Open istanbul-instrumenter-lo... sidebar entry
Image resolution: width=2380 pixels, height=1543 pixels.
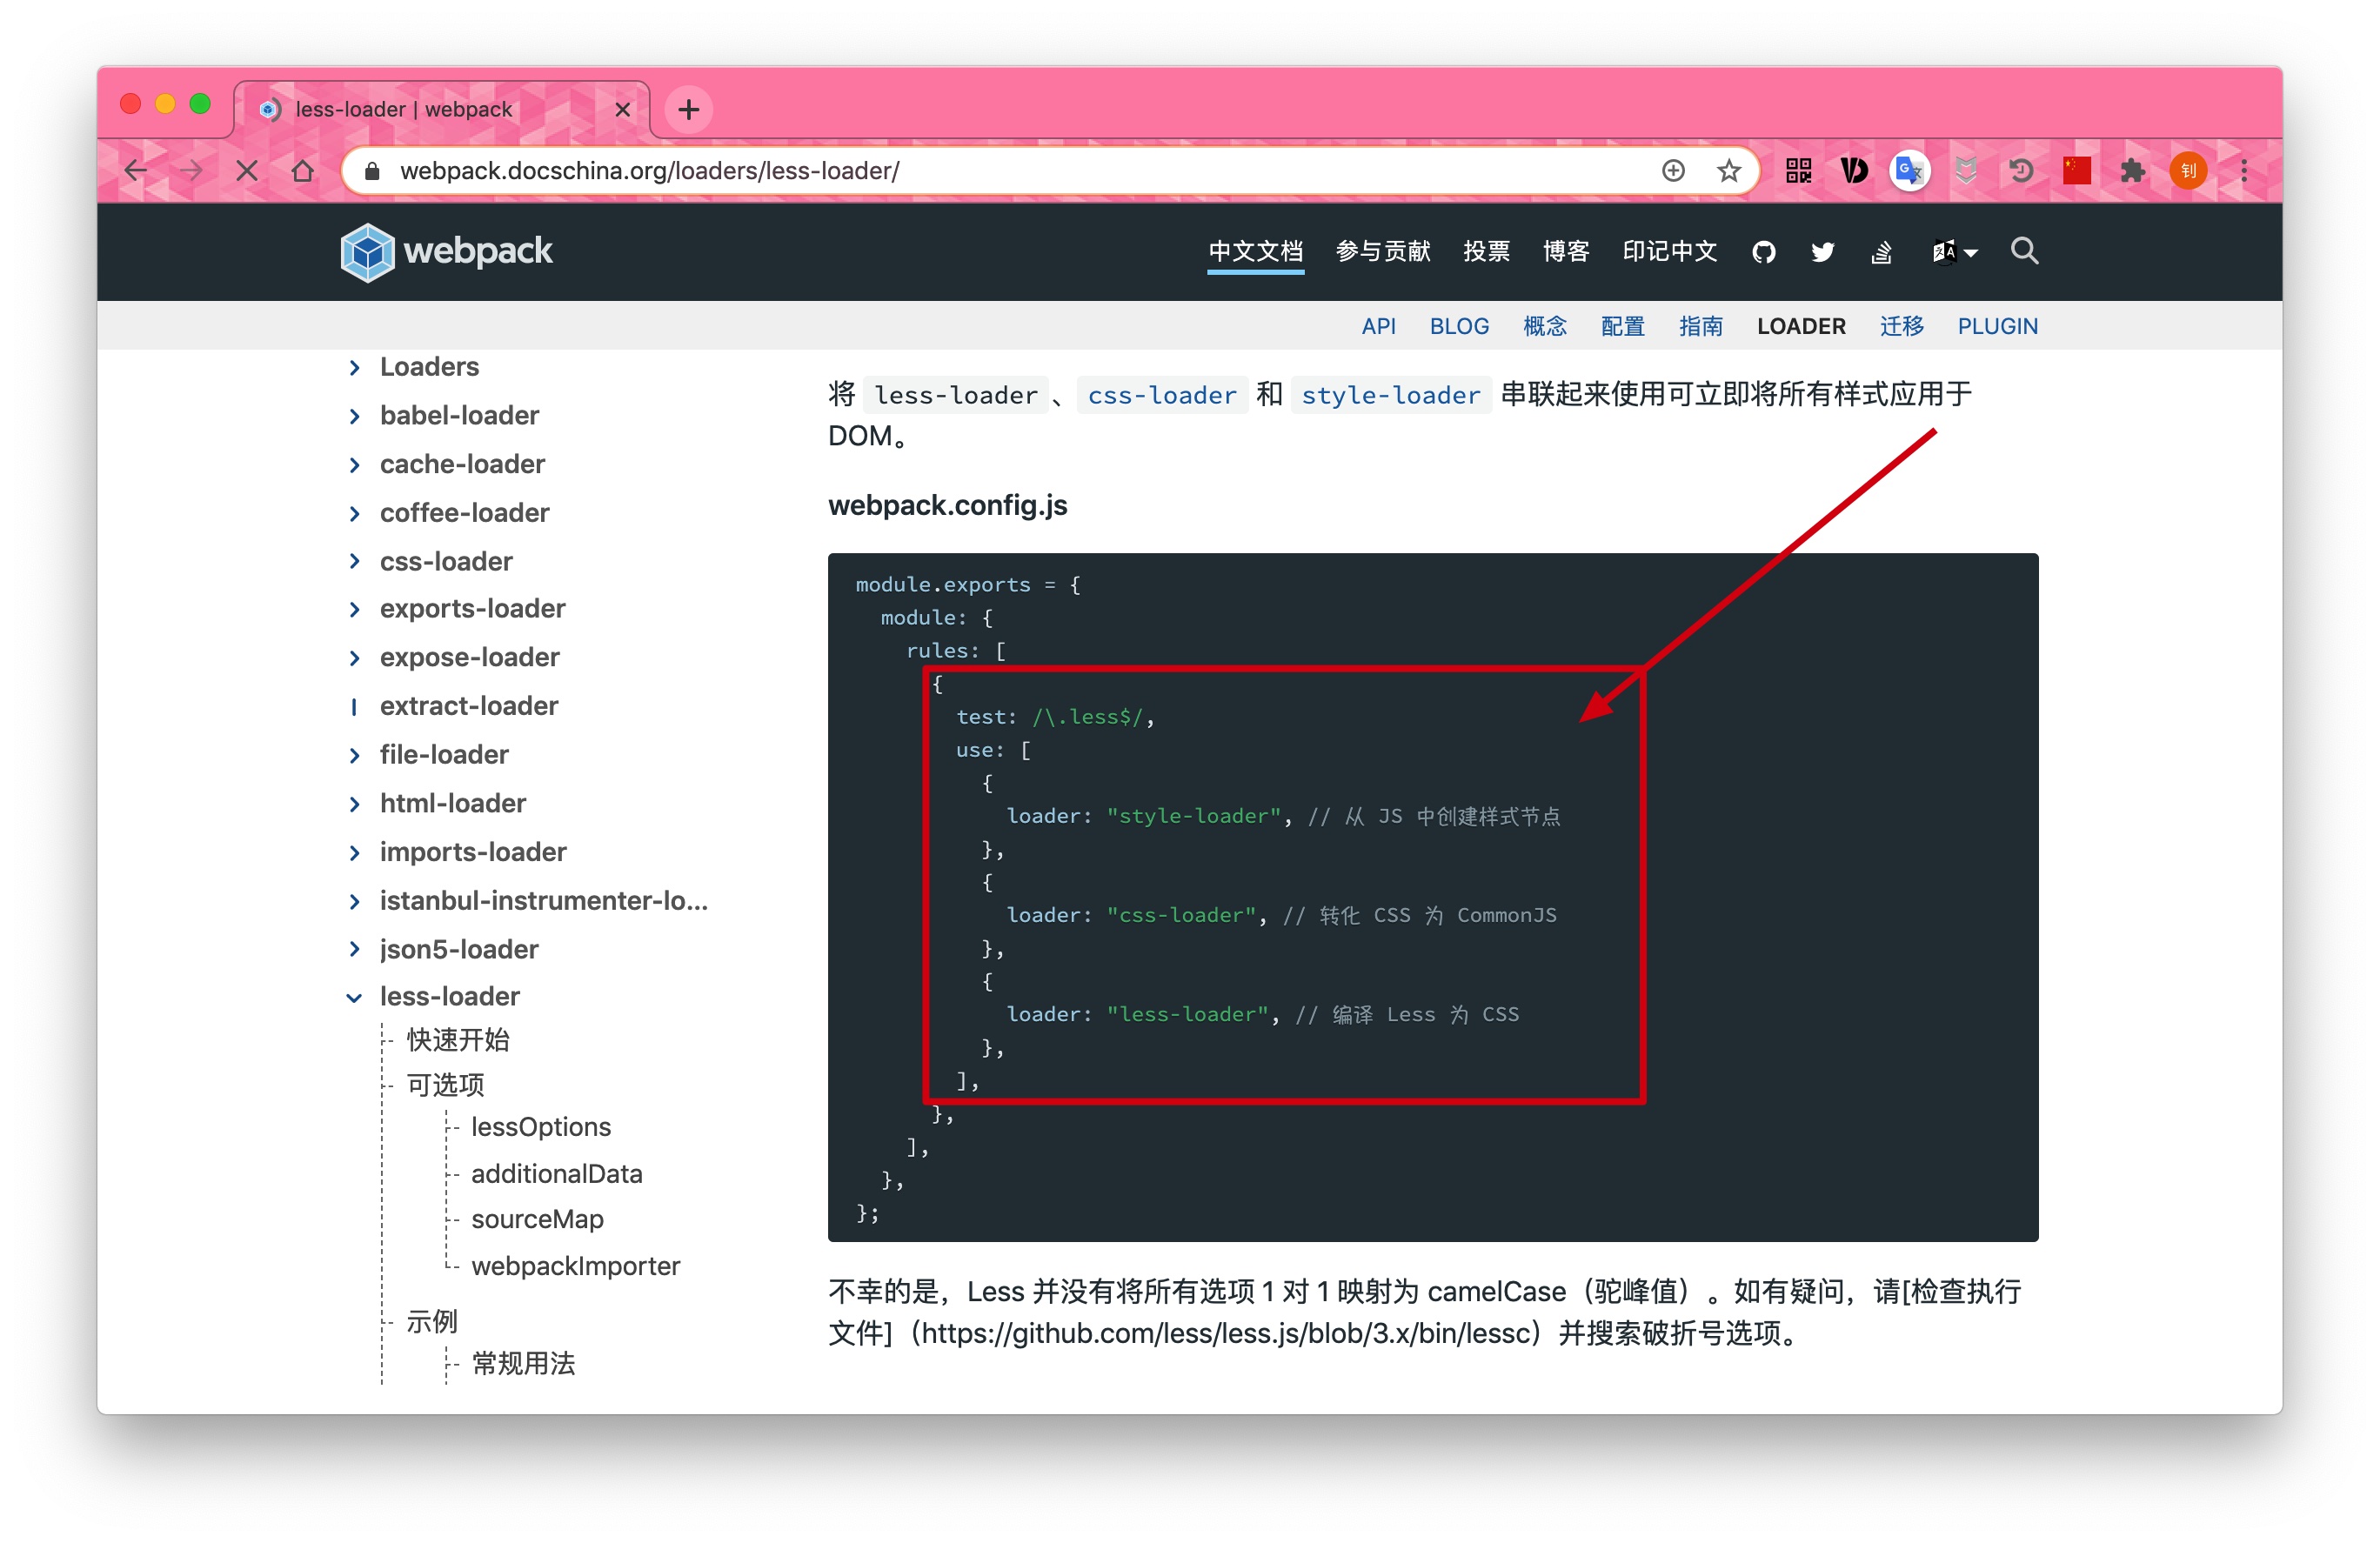544,901
